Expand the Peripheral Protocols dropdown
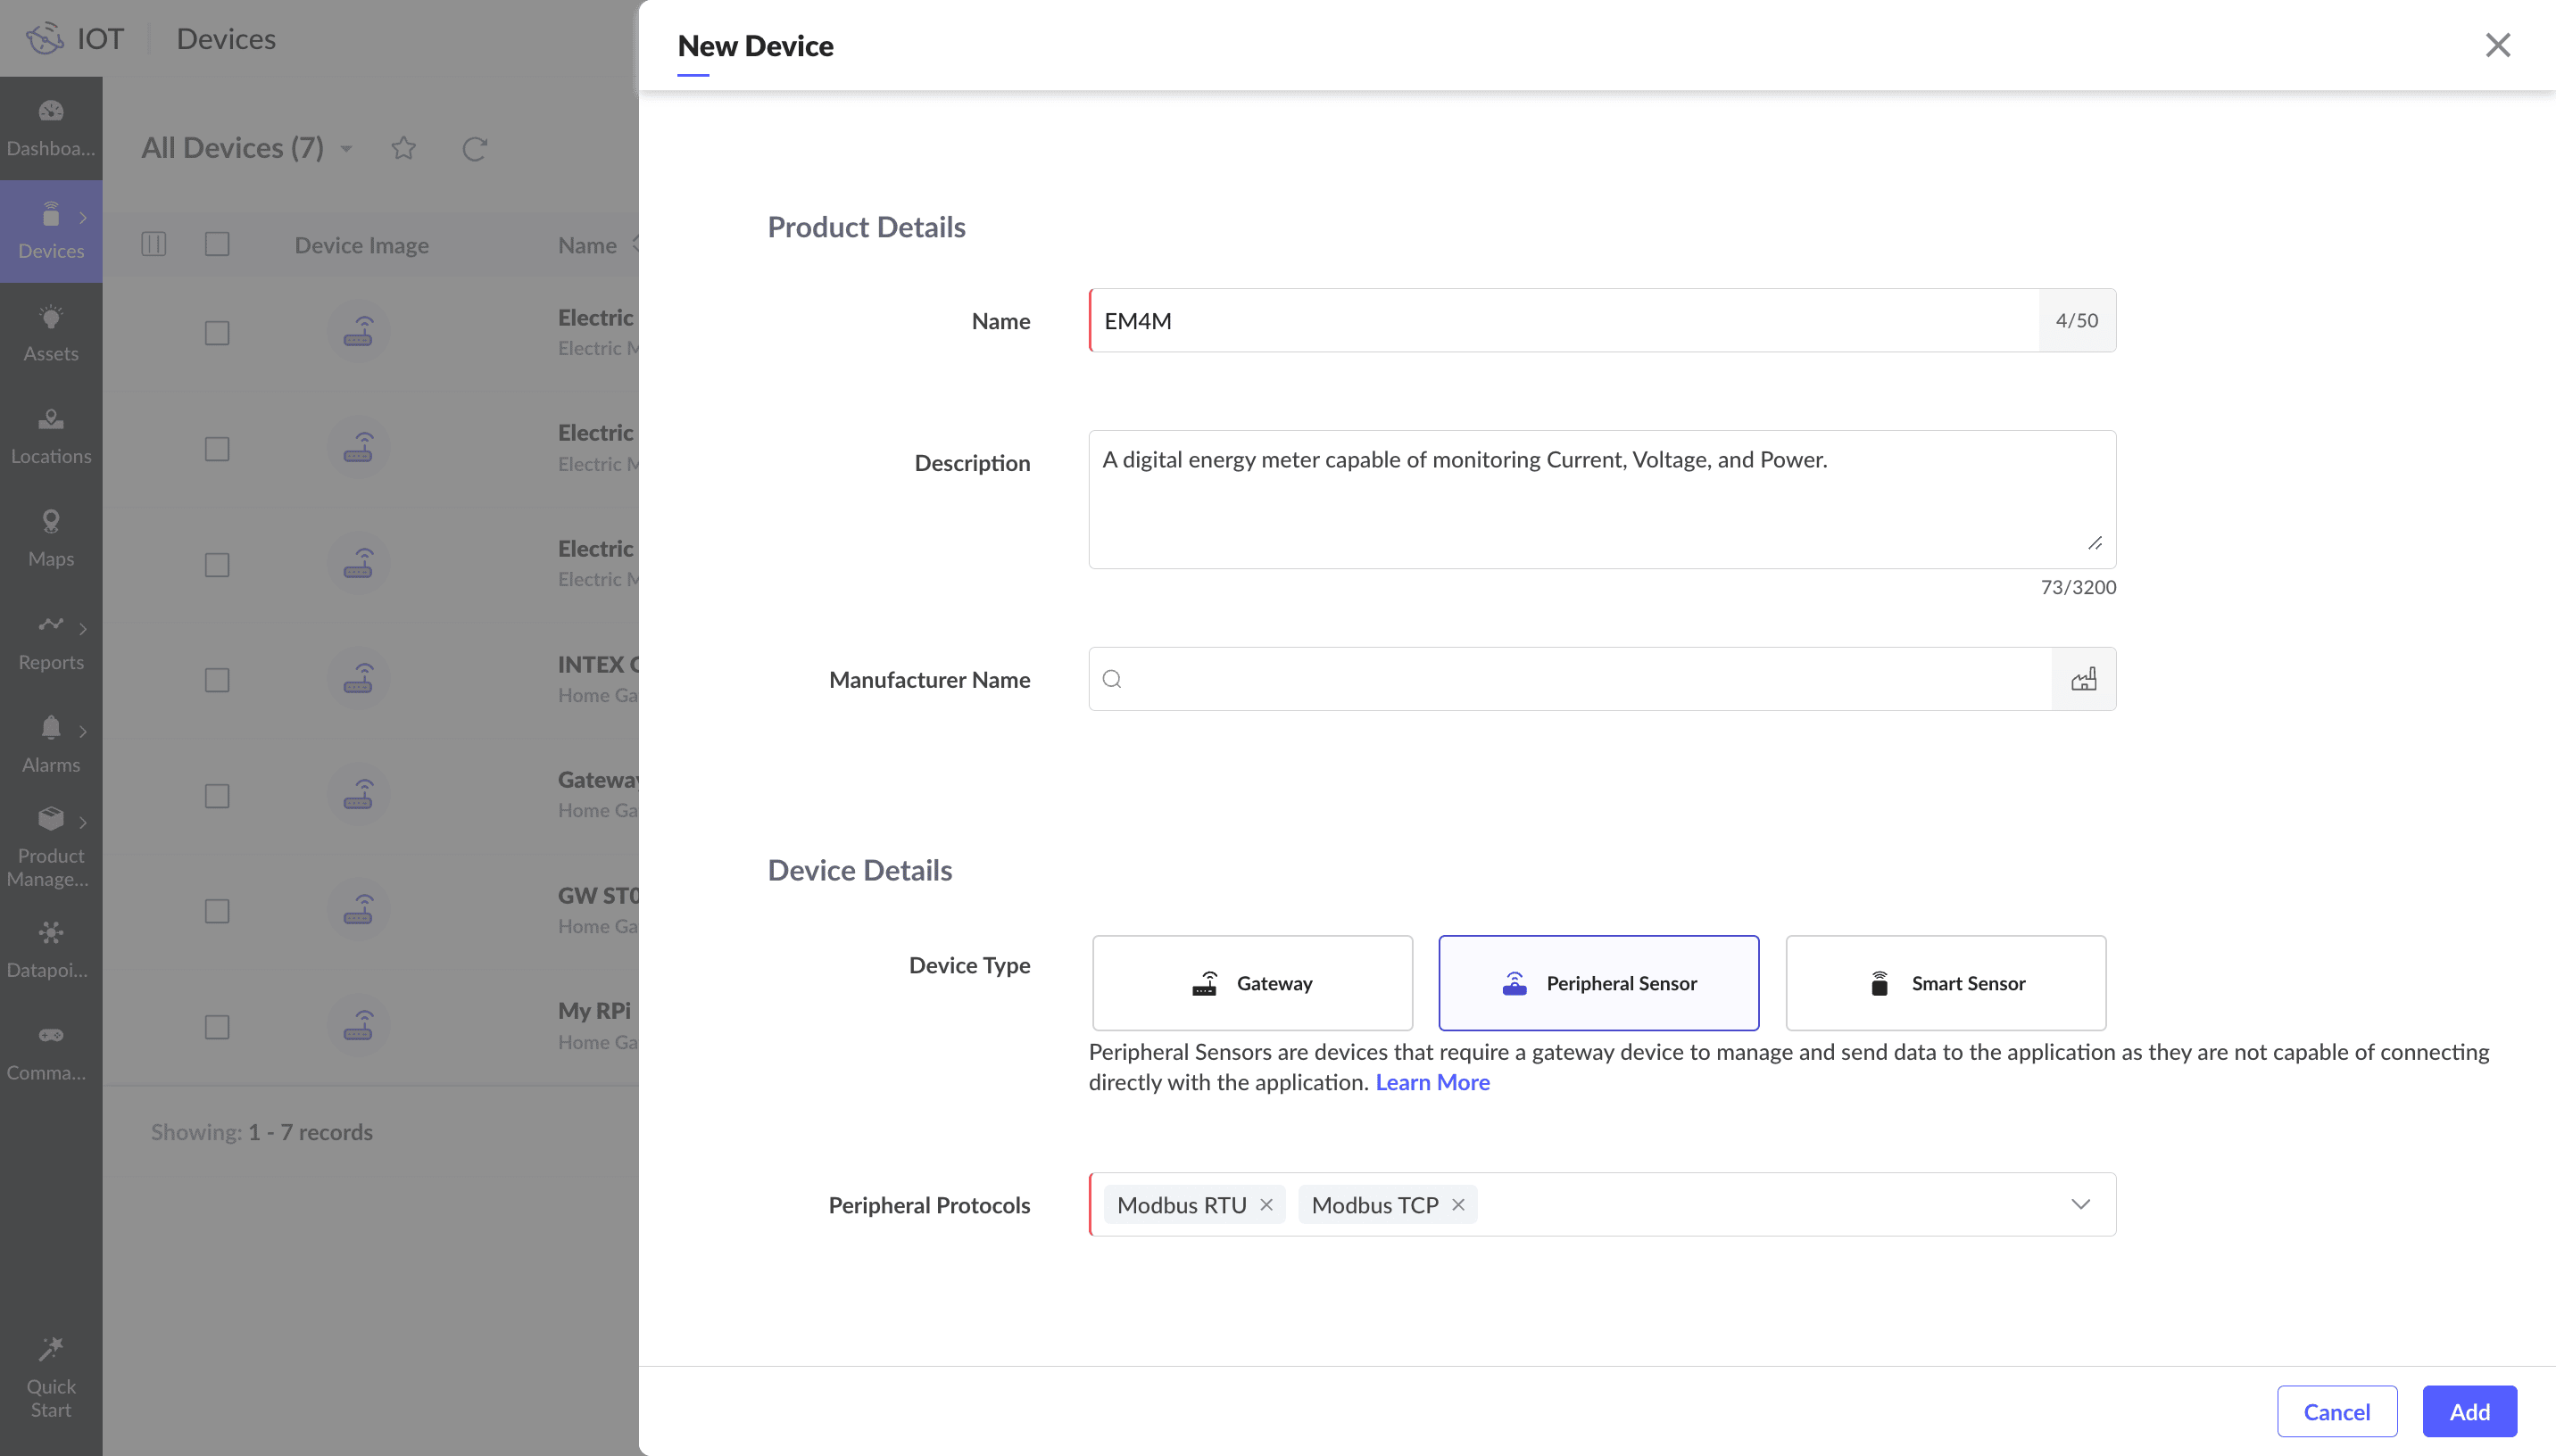Image resolution: width=2556 pixels, height=1456 pixels. coord(2080,1204)
